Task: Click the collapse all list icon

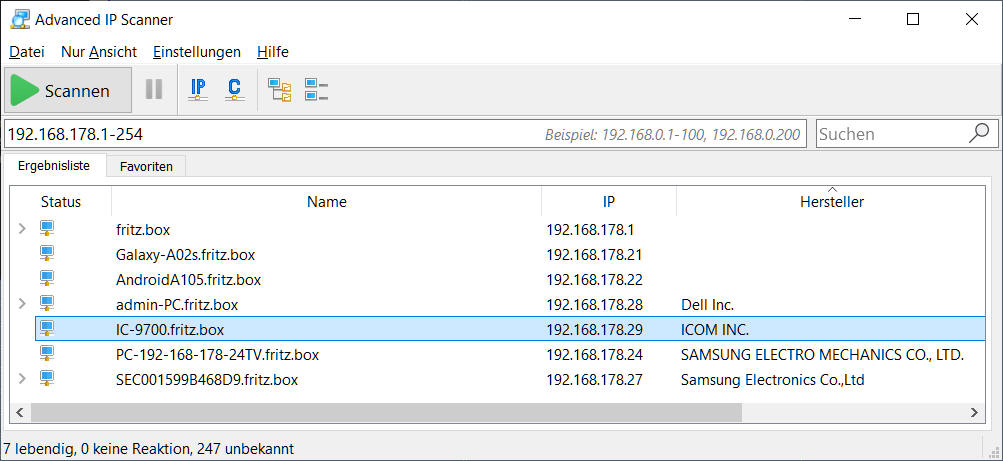Action: [316, 90]
